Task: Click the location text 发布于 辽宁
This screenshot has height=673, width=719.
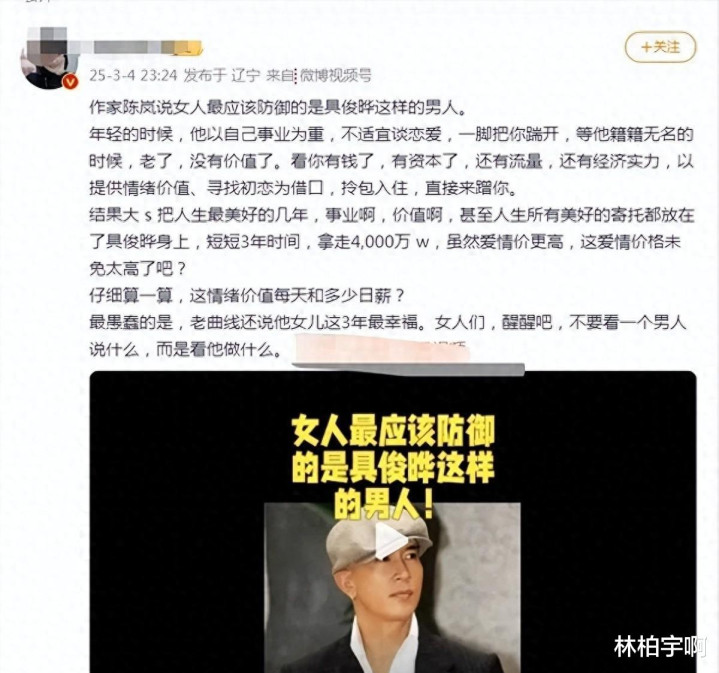Action: click(222, 75)
